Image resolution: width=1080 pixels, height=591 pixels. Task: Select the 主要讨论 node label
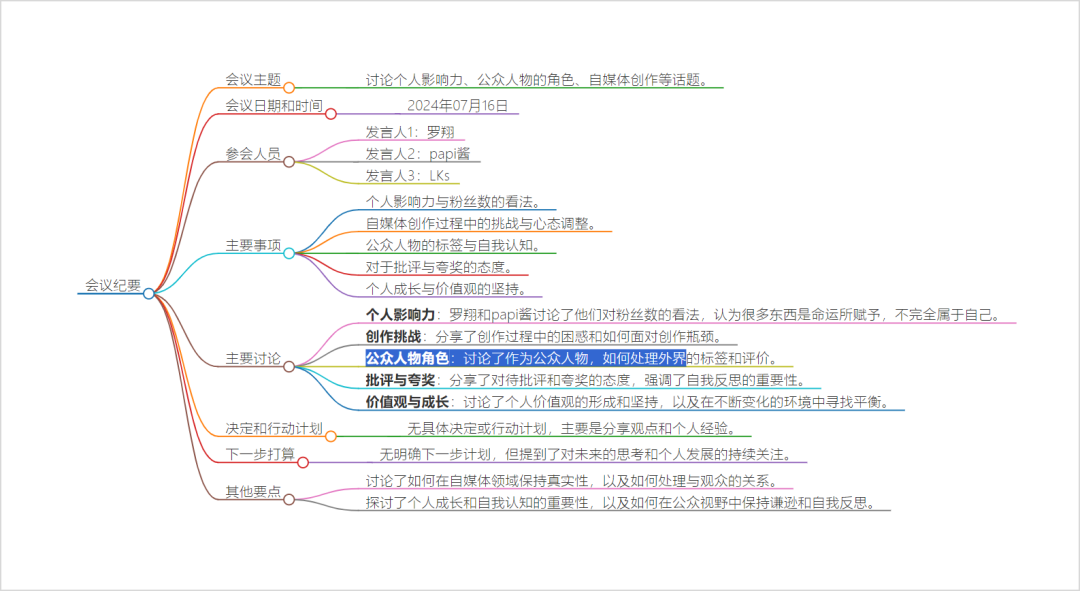253,358
